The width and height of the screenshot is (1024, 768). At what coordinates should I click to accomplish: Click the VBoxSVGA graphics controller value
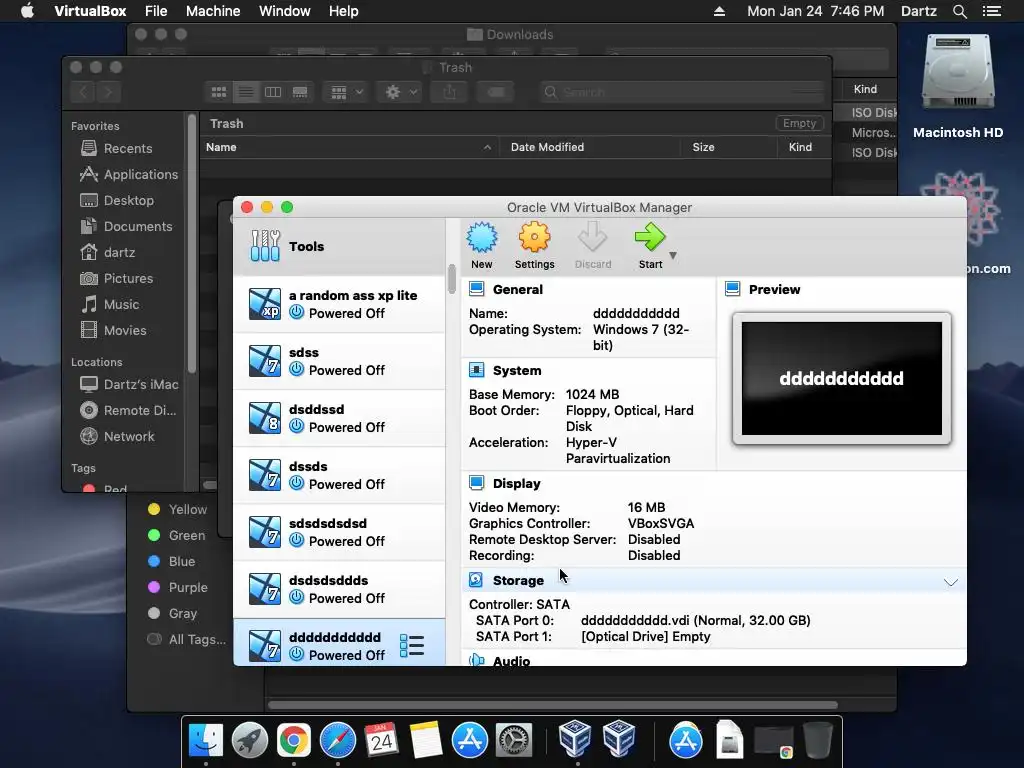pos(661,524)
